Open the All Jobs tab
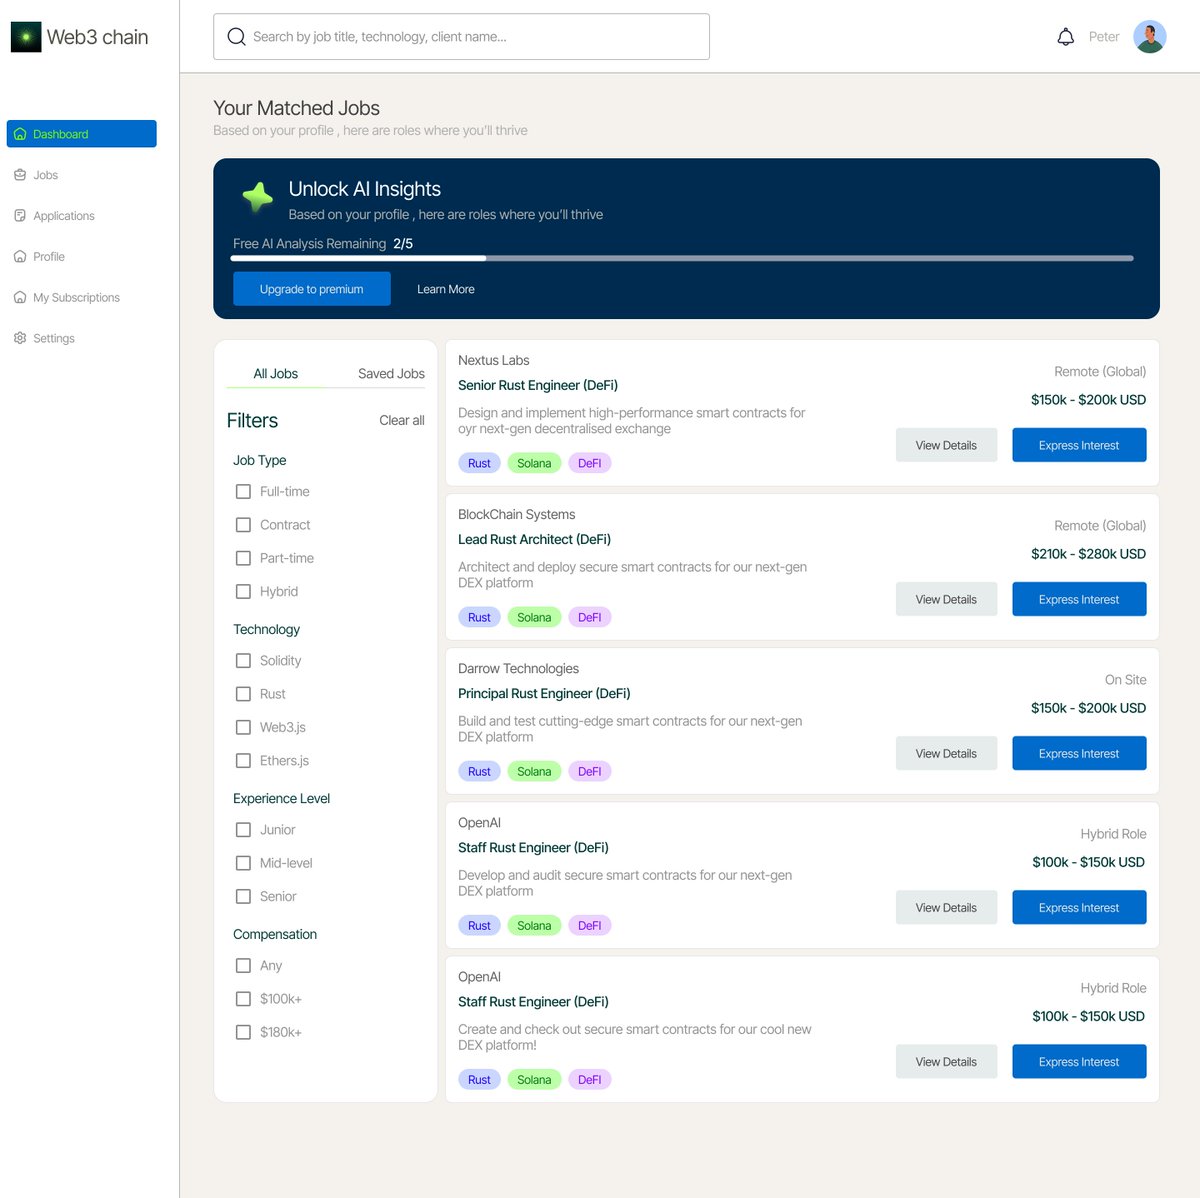This screenshot has width=1200, height=1198. tap(275, 373)
